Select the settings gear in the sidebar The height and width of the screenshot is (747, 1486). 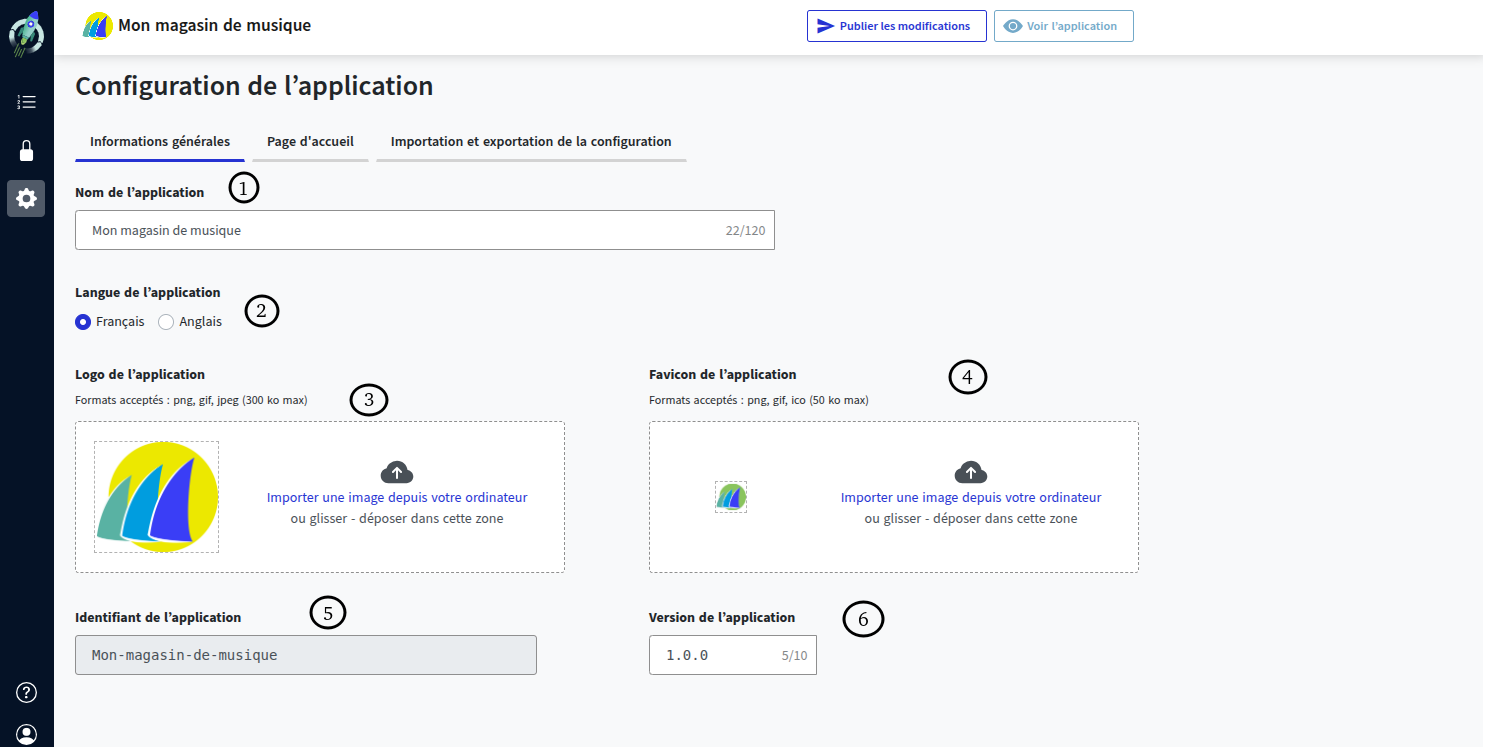point(26,198)
